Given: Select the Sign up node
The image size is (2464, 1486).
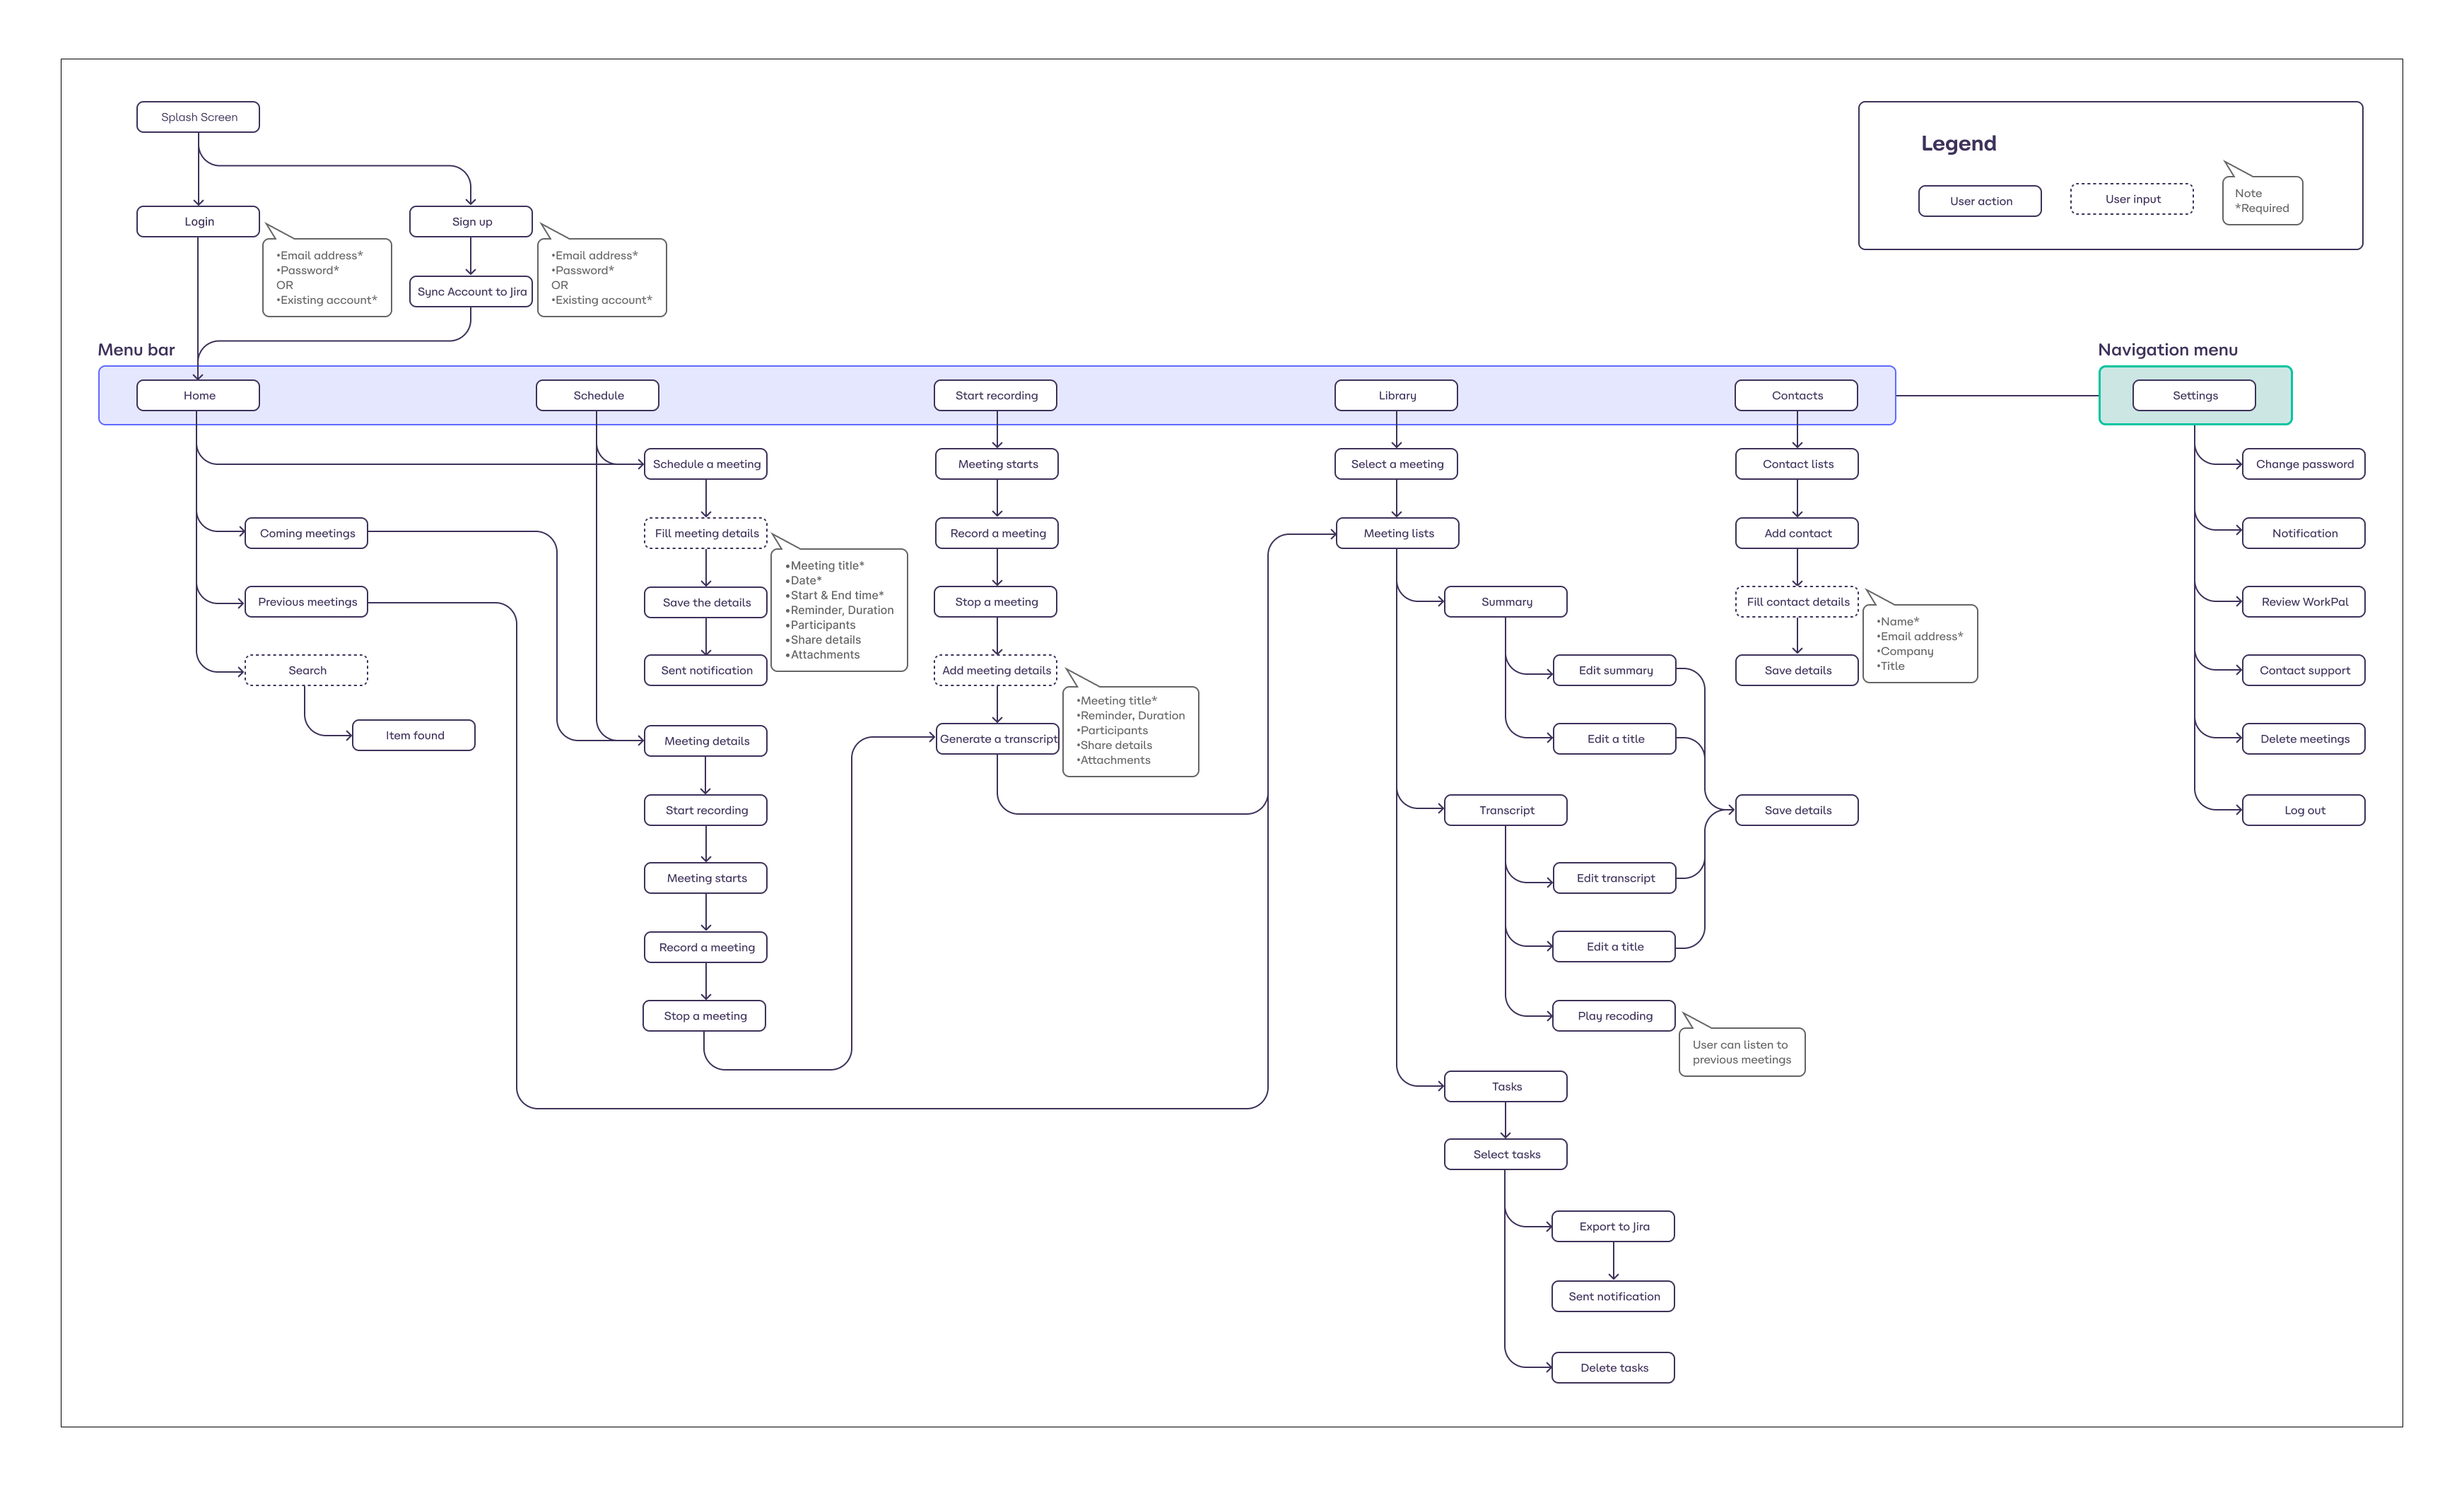Looking at the screenshot, I should (471, 221).
